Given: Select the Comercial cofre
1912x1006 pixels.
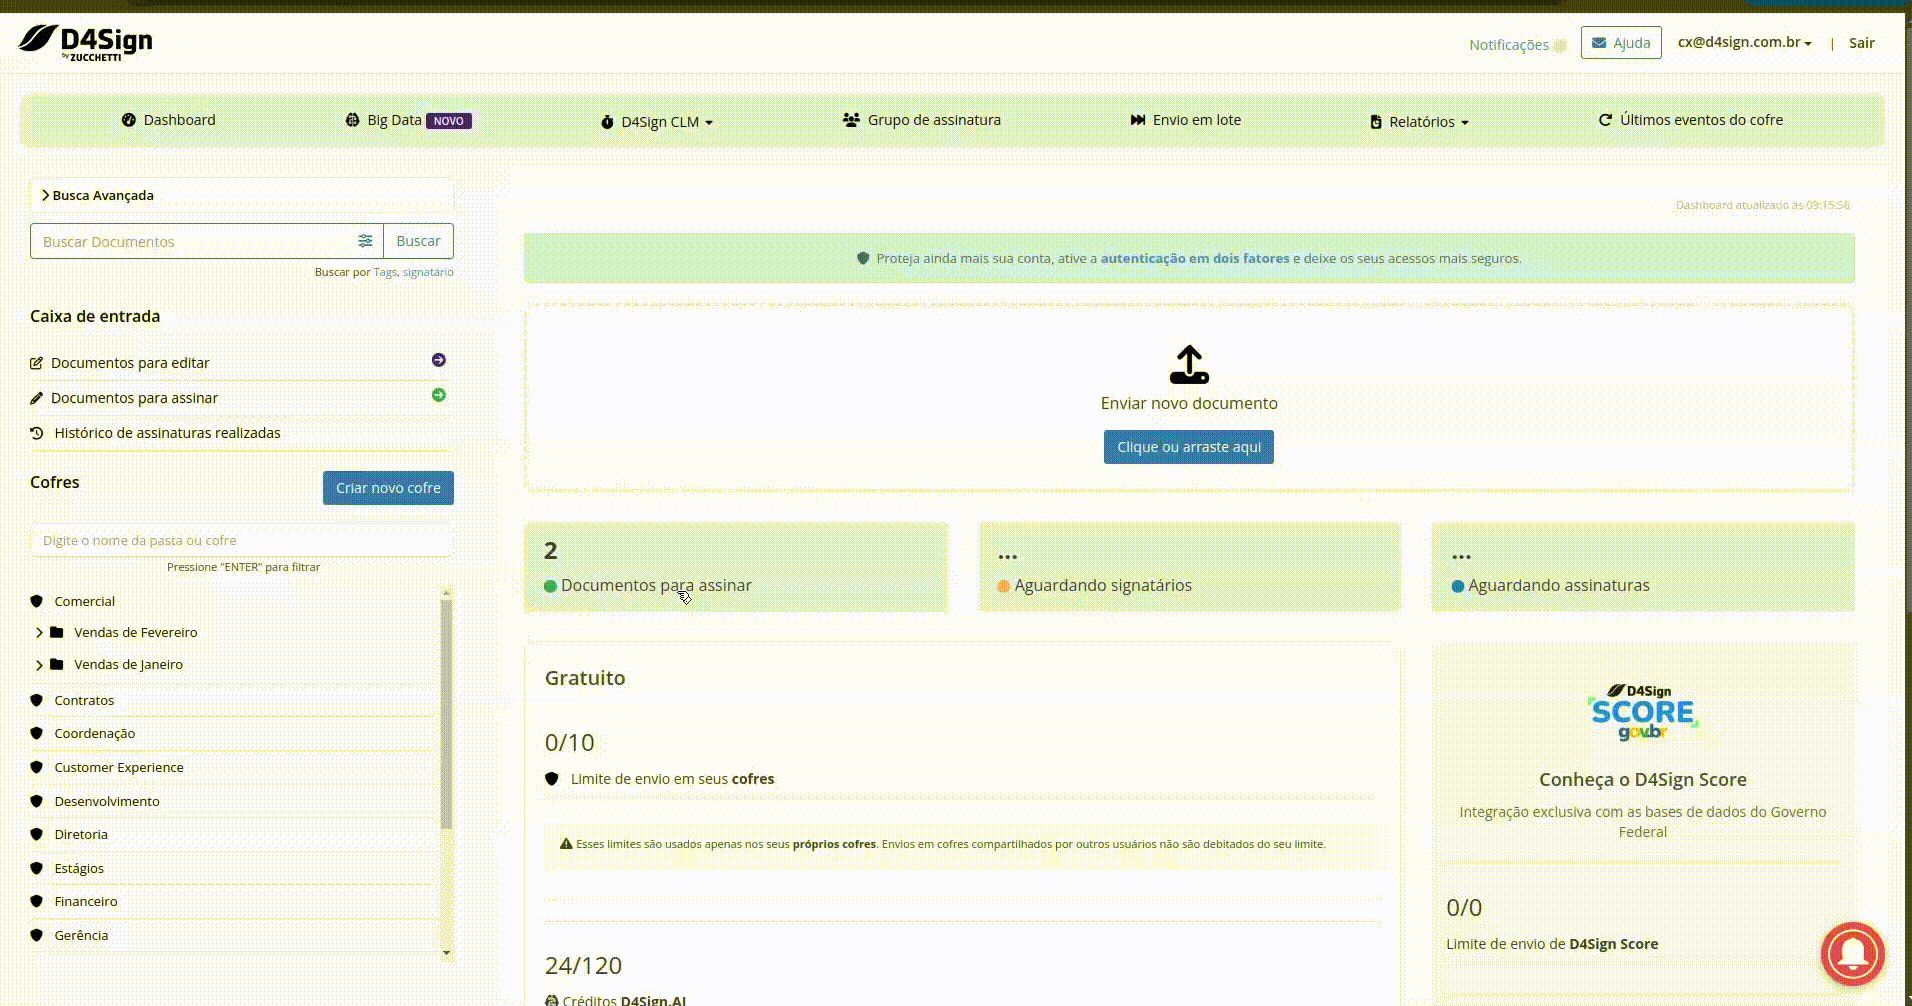Looking at the screenshot, I should (x=84, y=601).
